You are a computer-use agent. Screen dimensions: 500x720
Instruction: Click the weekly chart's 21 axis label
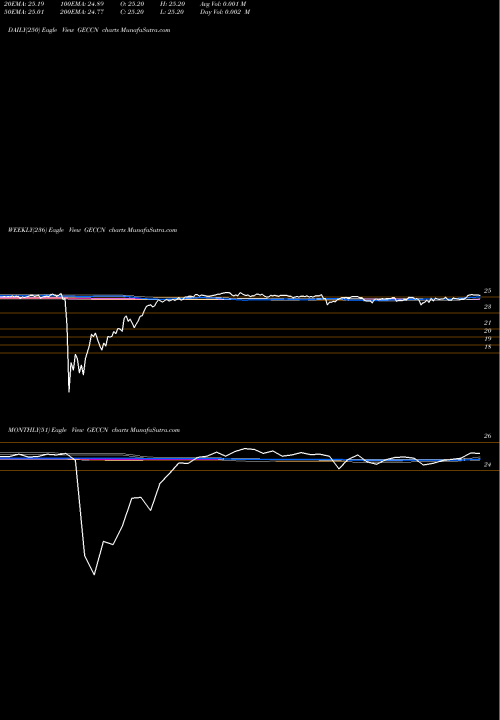click(488, 323)
